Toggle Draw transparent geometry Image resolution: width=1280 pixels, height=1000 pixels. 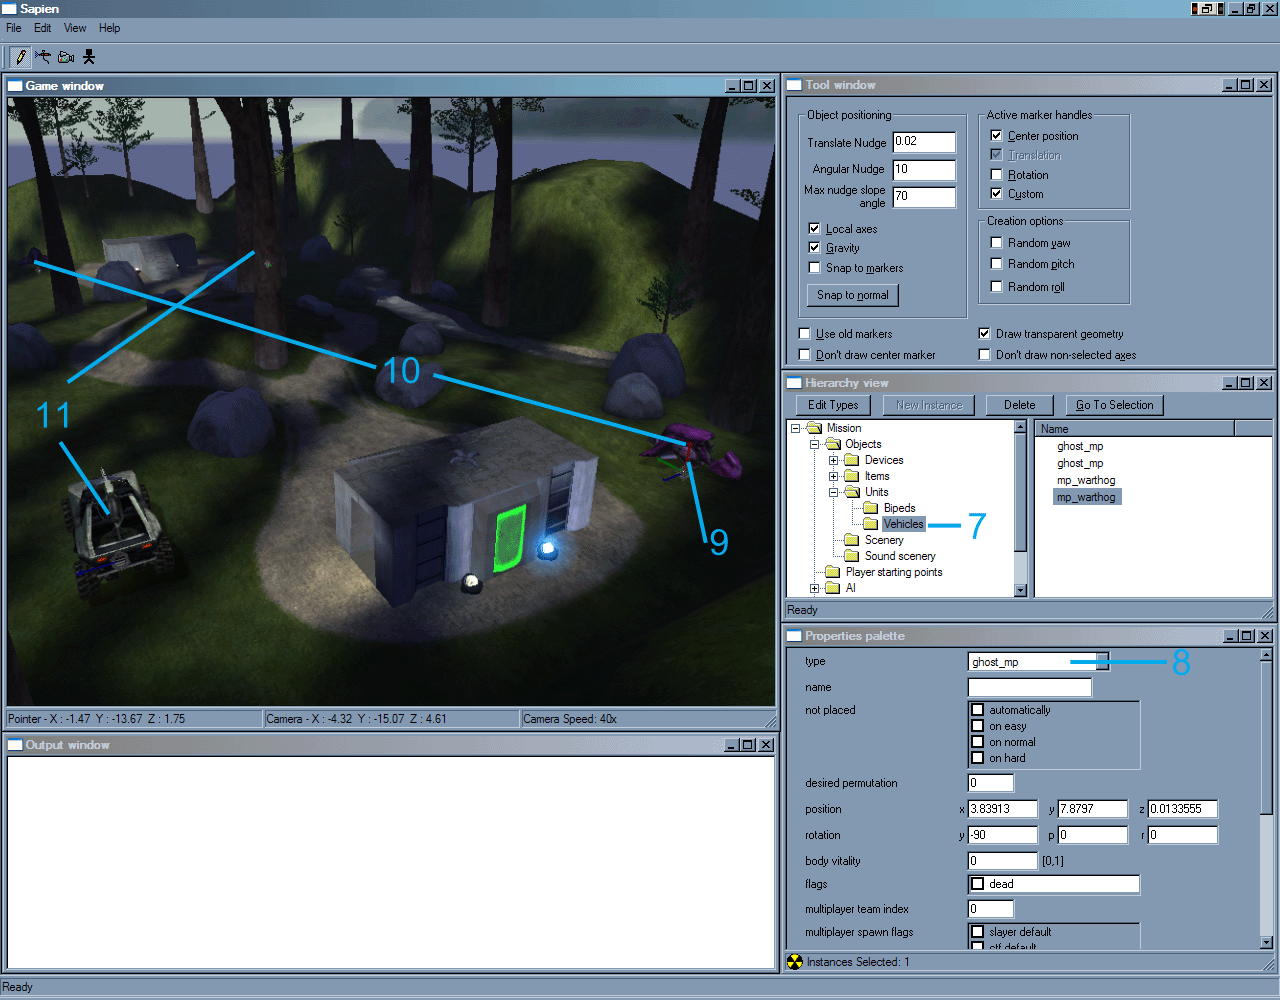pos(984,333)
